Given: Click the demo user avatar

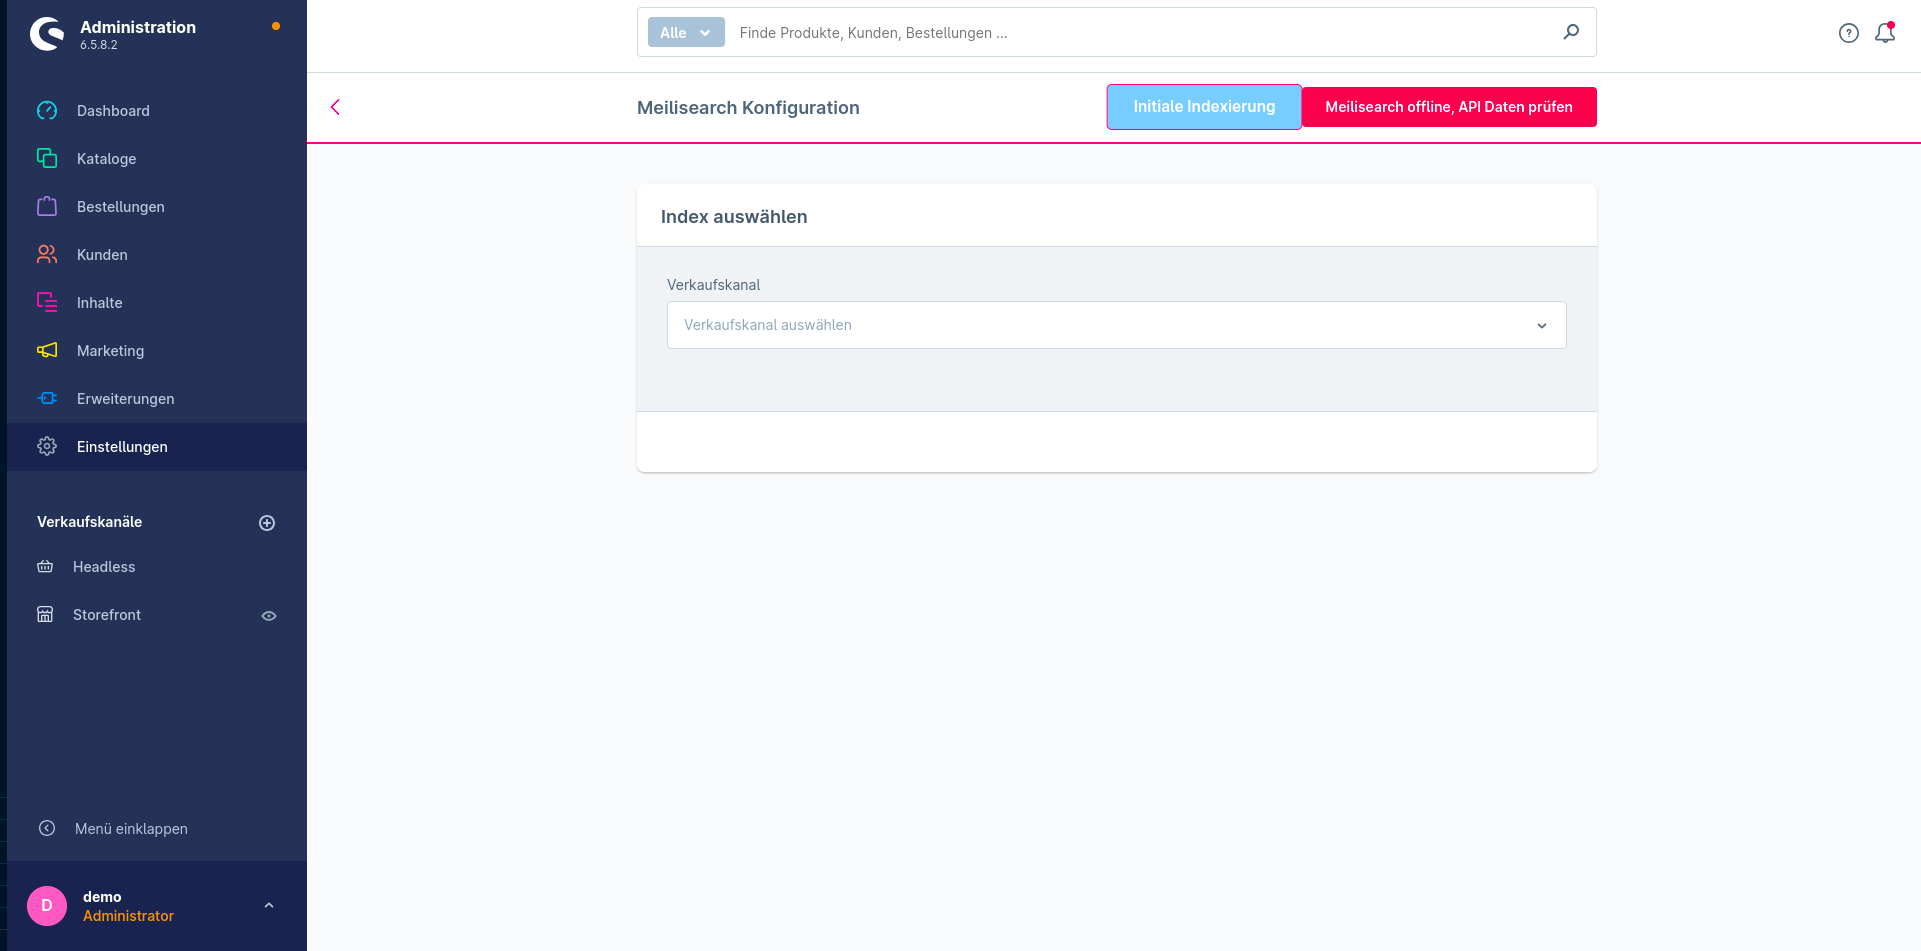Looking at the screenshot, I should tap(47, 906).
